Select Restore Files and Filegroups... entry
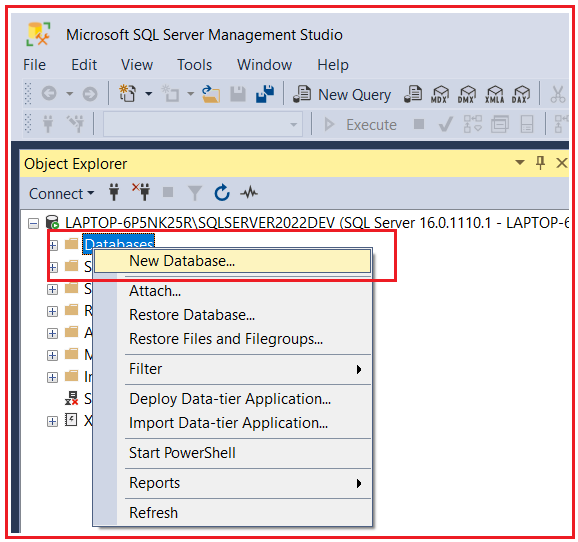This screenshot has height=542, width=578. (x=233, y=339)
